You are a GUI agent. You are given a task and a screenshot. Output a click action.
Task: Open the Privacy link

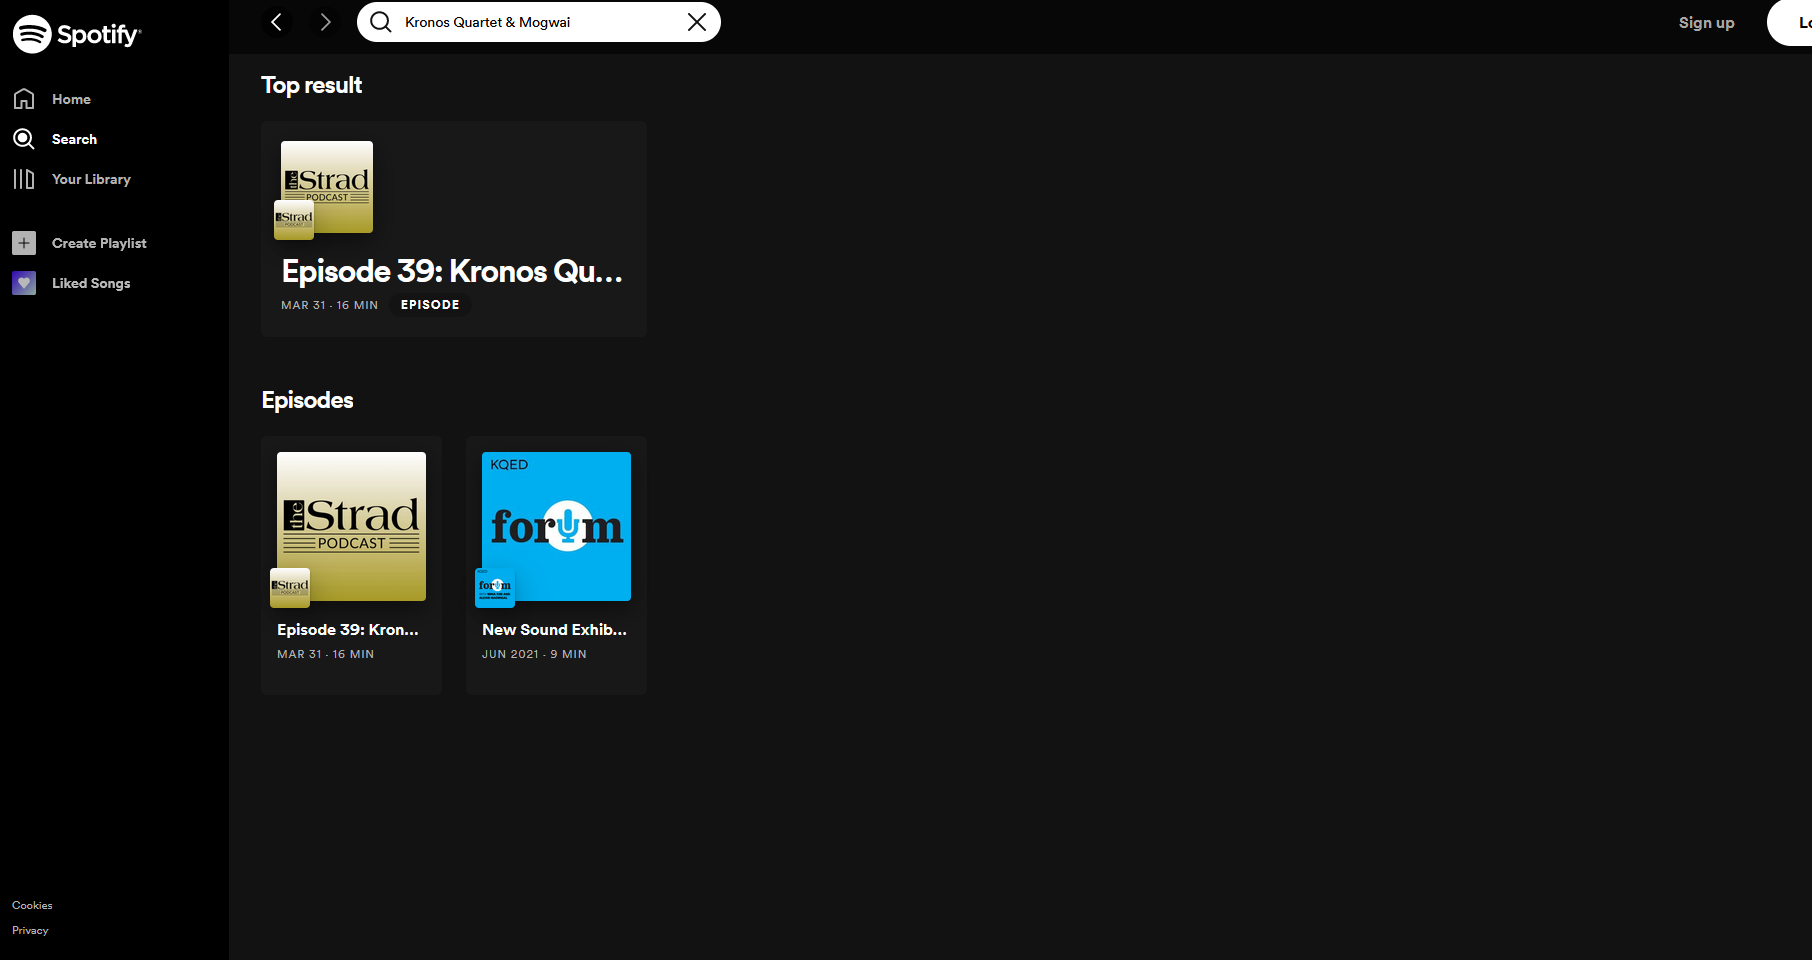[x=30, y=930]
